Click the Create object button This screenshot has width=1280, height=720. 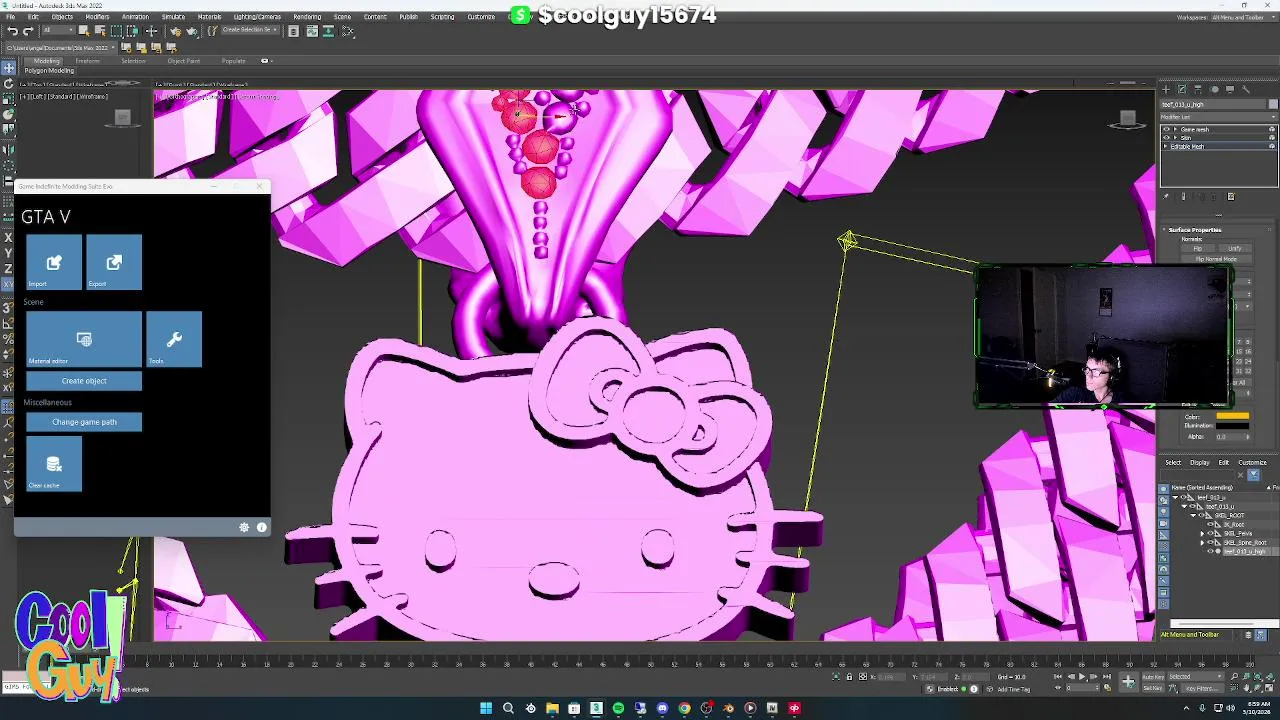click(84, 381)
